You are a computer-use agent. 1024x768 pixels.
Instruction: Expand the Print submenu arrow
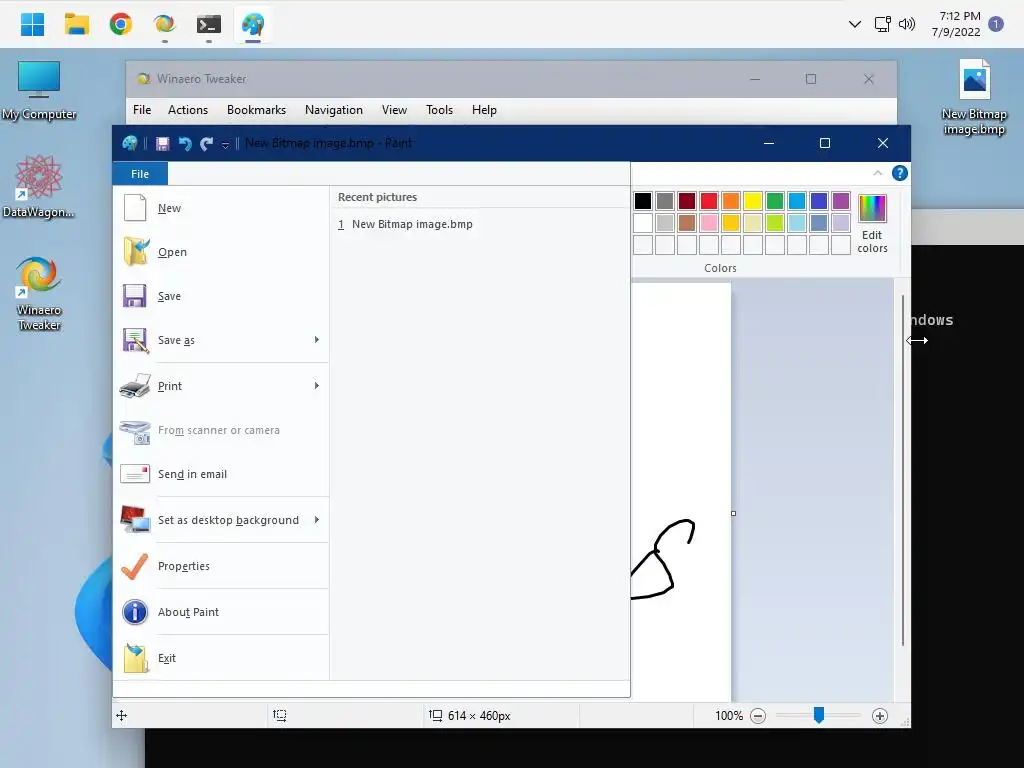click(317, 385)
